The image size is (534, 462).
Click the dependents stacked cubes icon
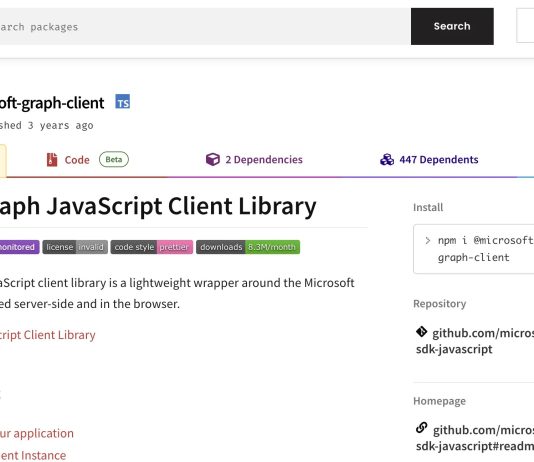click(x=387, y=159)
